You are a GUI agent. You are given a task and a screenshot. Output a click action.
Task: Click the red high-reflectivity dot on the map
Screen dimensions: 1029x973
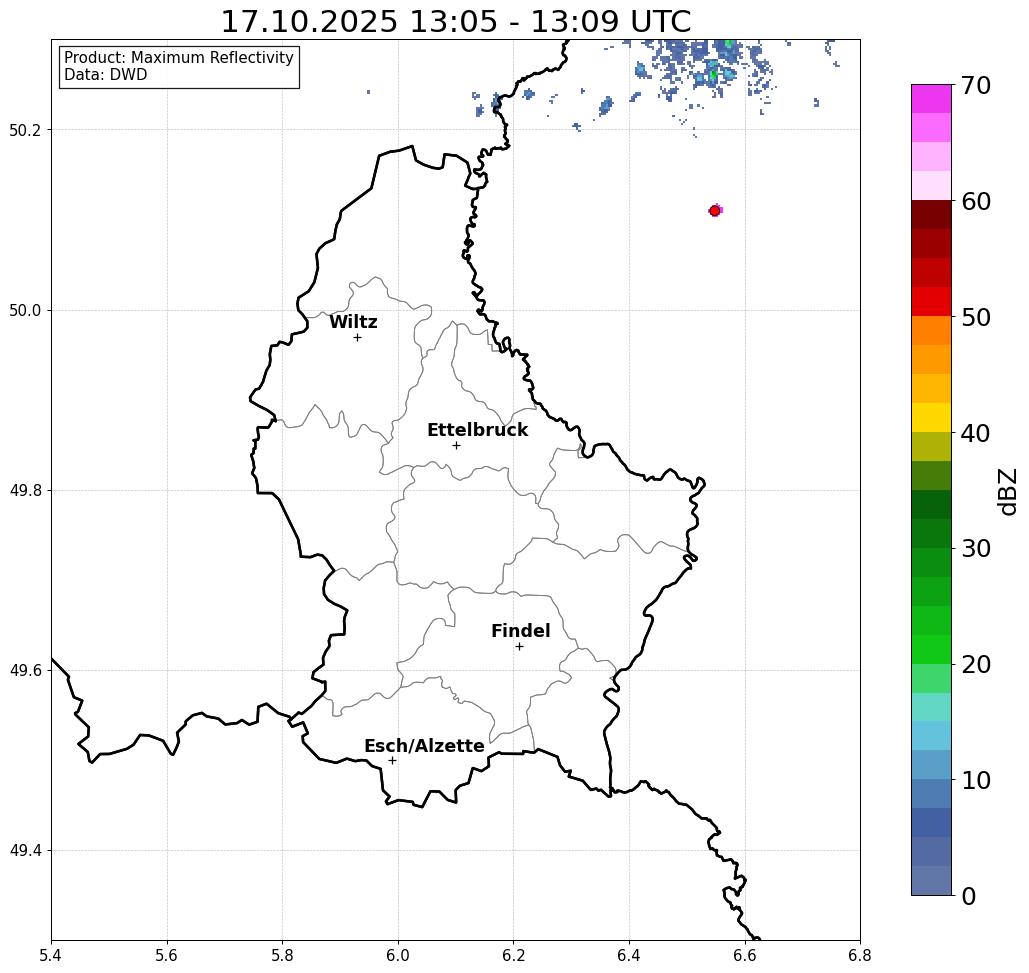(x=715, y=211)
